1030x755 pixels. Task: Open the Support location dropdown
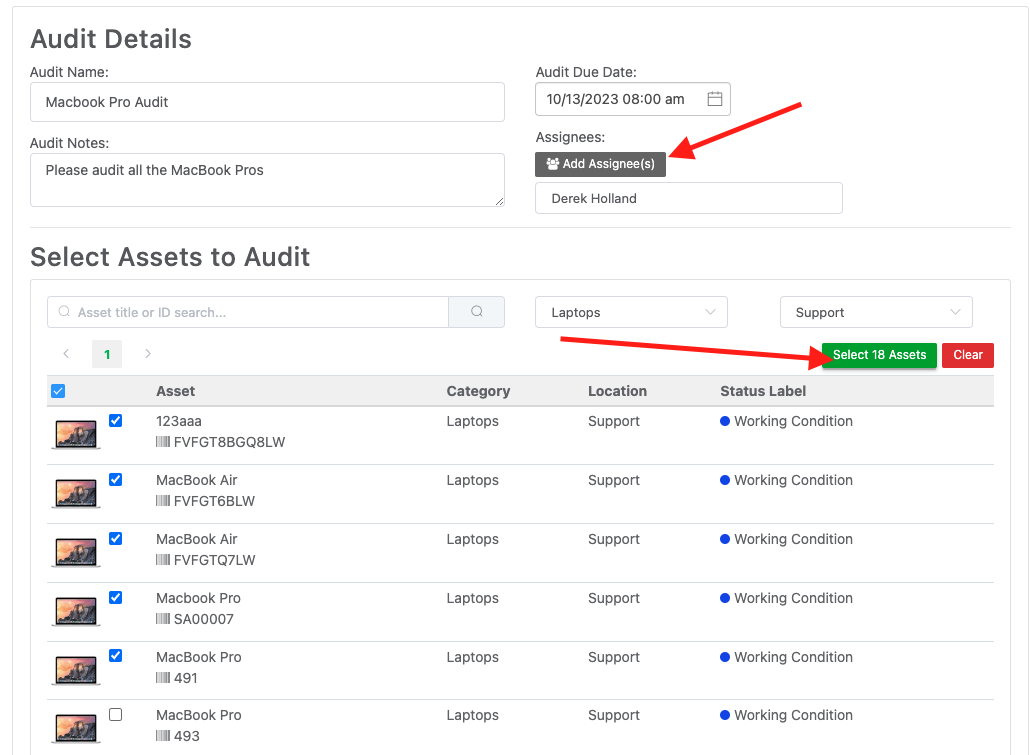click(876, 312)
